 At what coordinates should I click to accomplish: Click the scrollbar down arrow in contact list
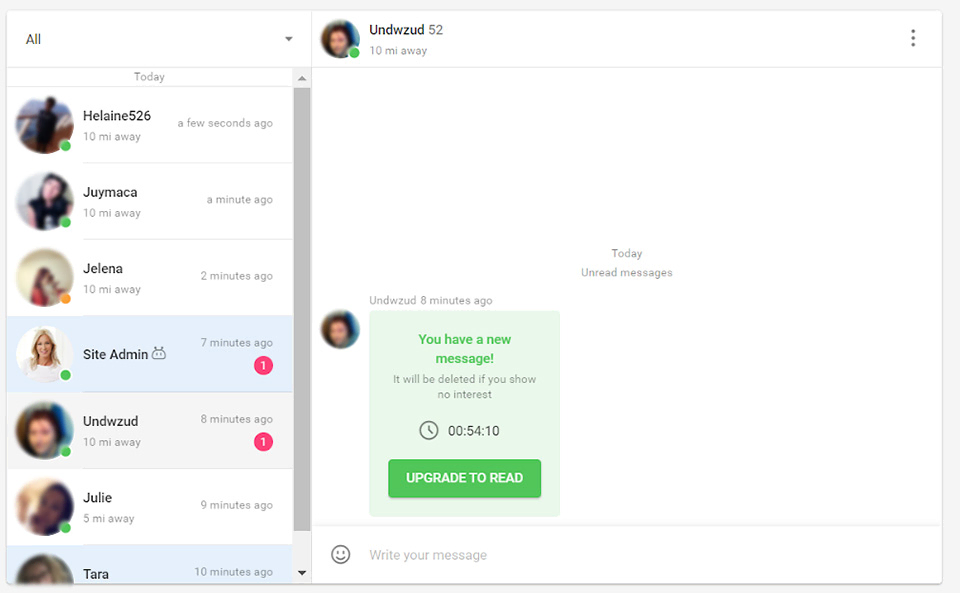pos(302,573)
